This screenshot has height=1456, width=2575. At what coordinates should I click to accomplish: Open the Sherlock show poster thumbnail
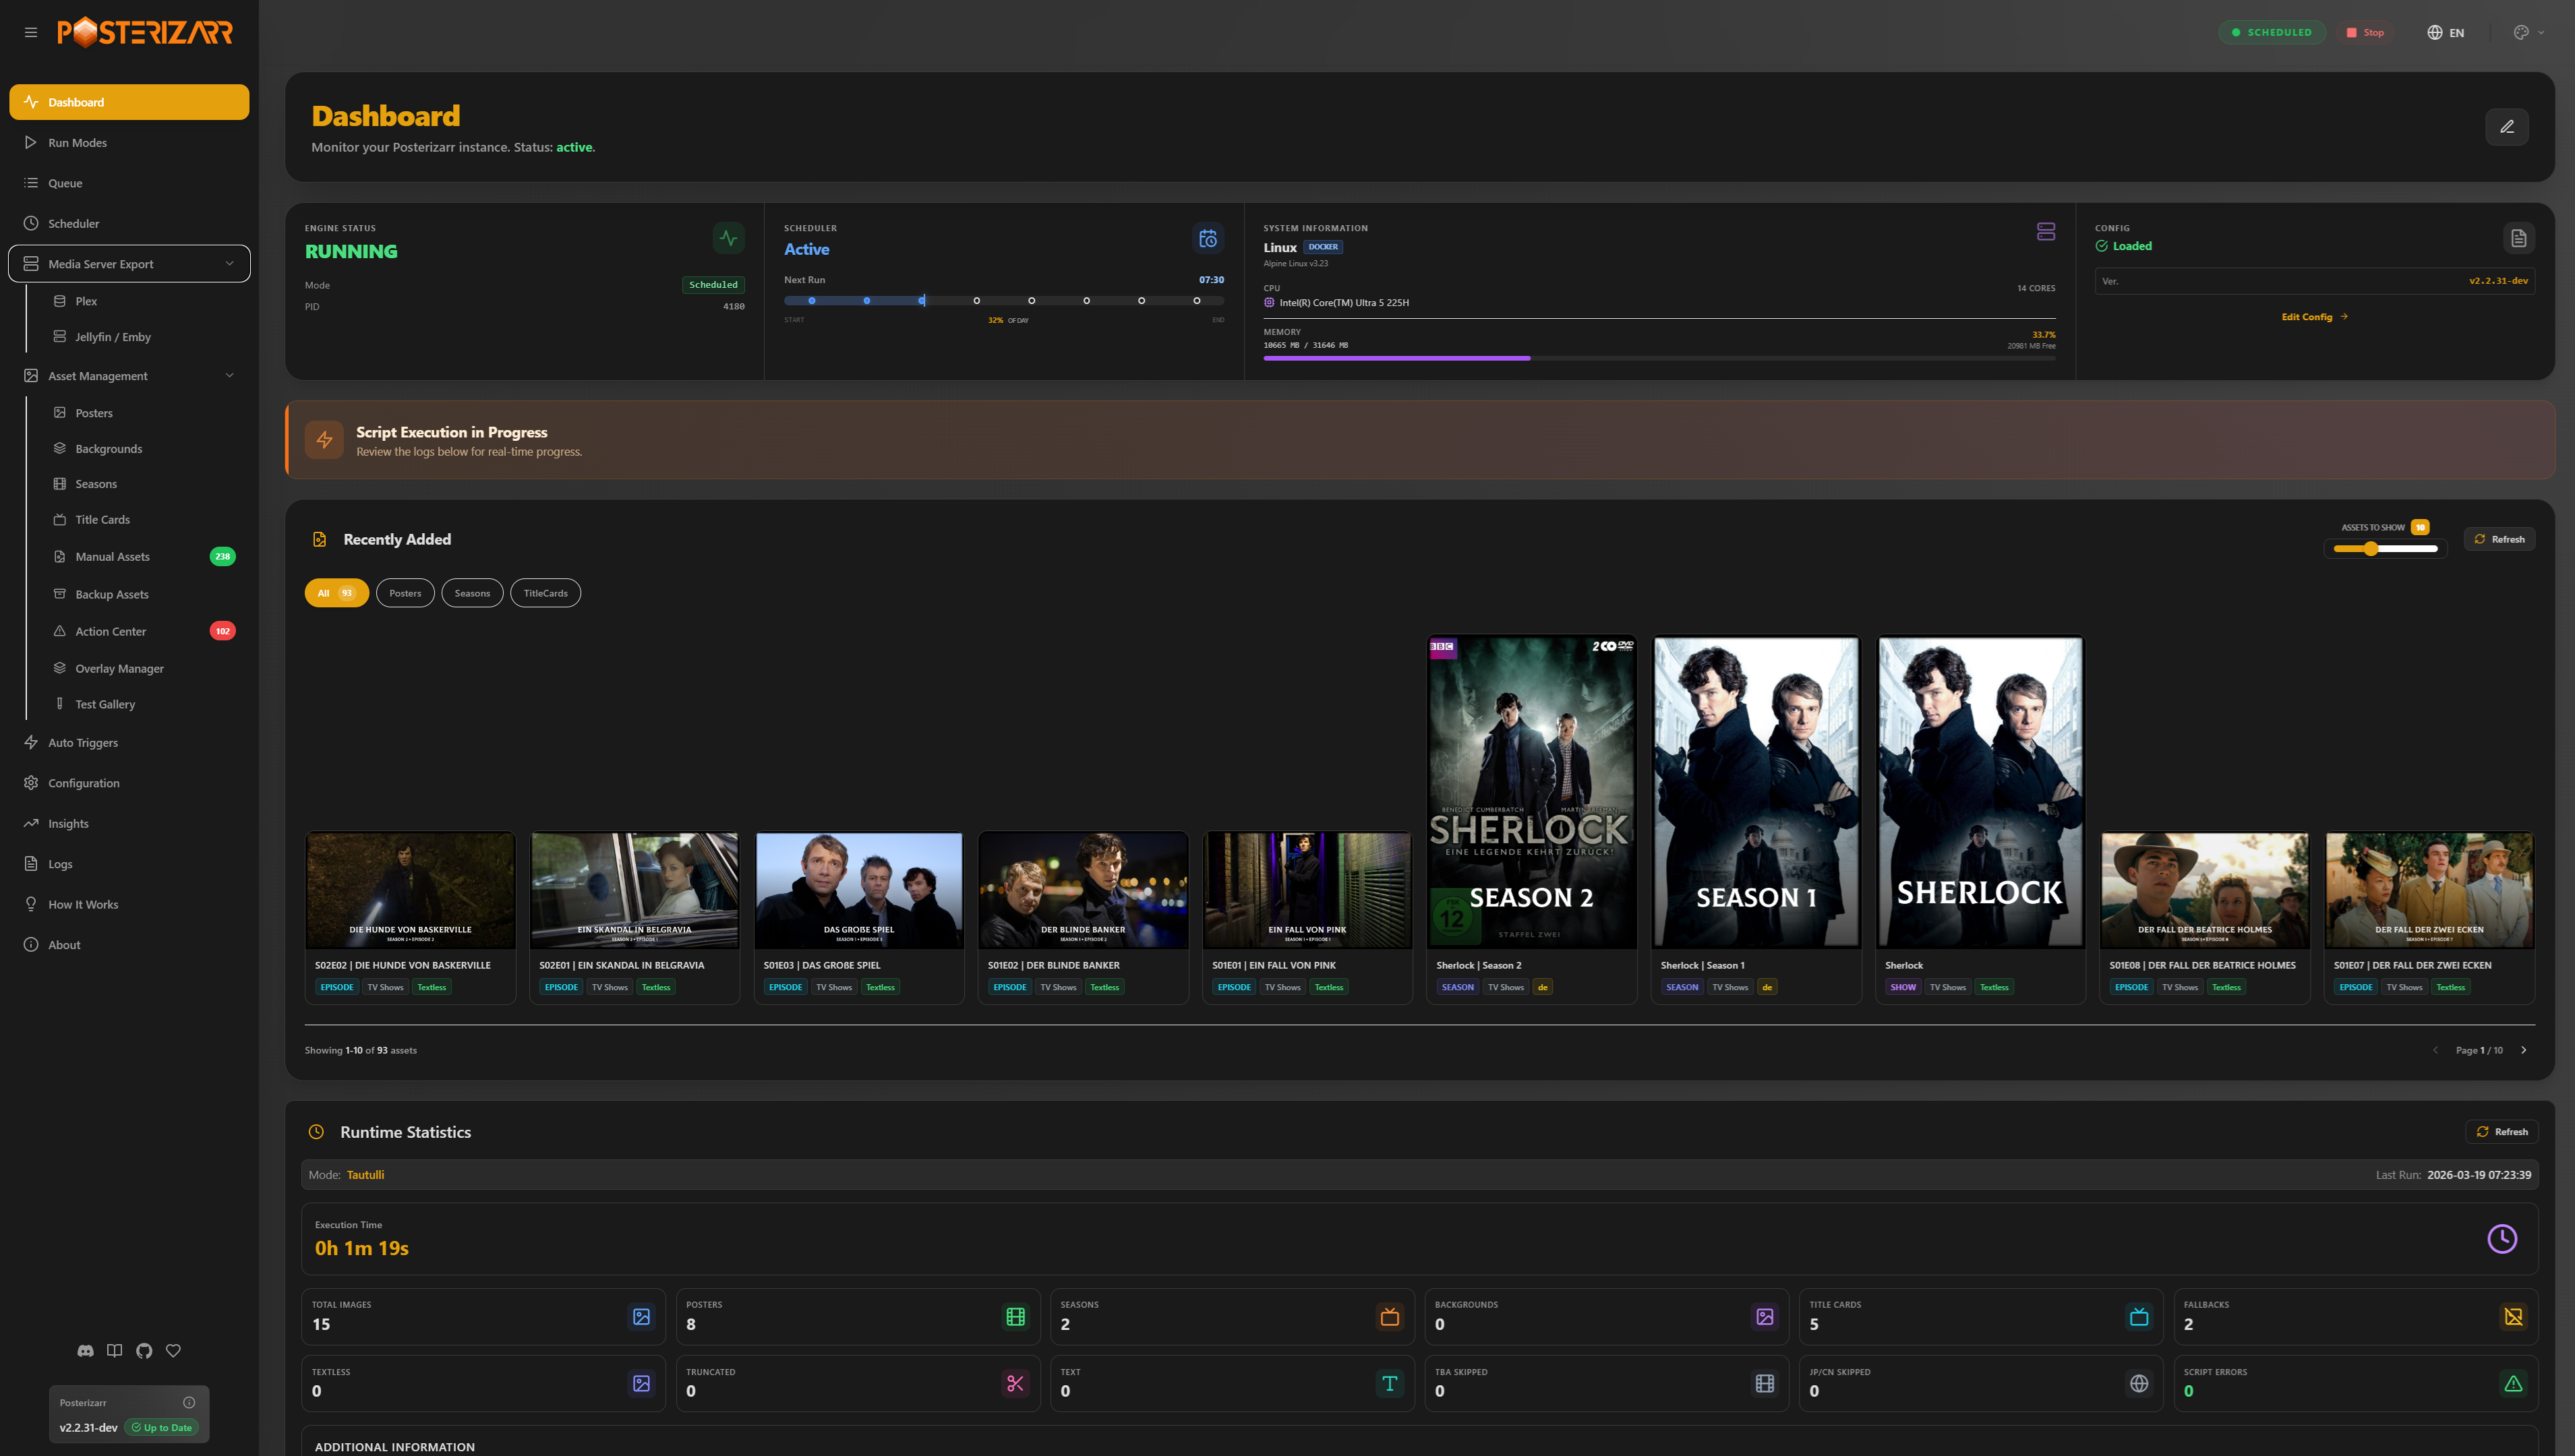(x=1980, y=792)
